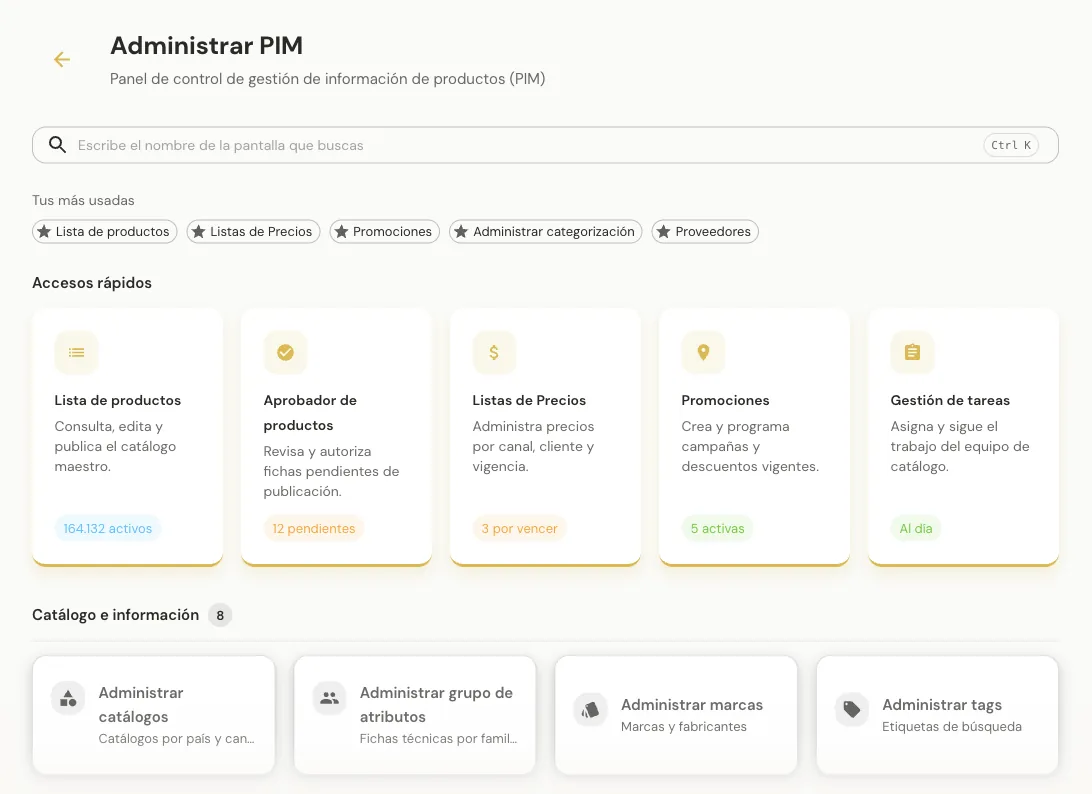Click star icon in Administrar categorización chip
This screenshot has width=1092, height=794.
461,231
